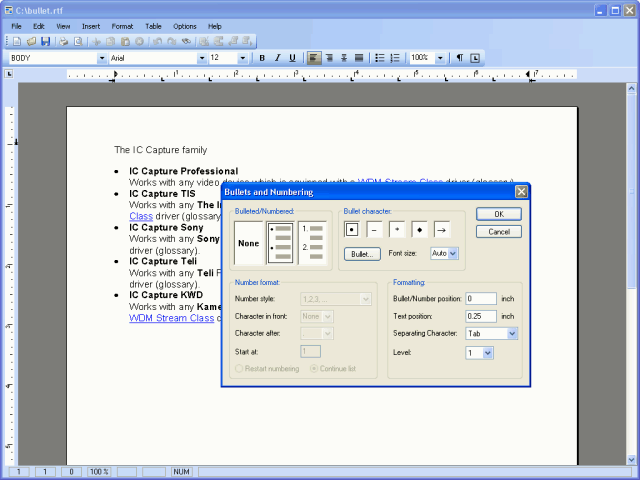Select the dash bullet character
The height and width of the screenshot is (480, 640).
click(x=373, y=230)
